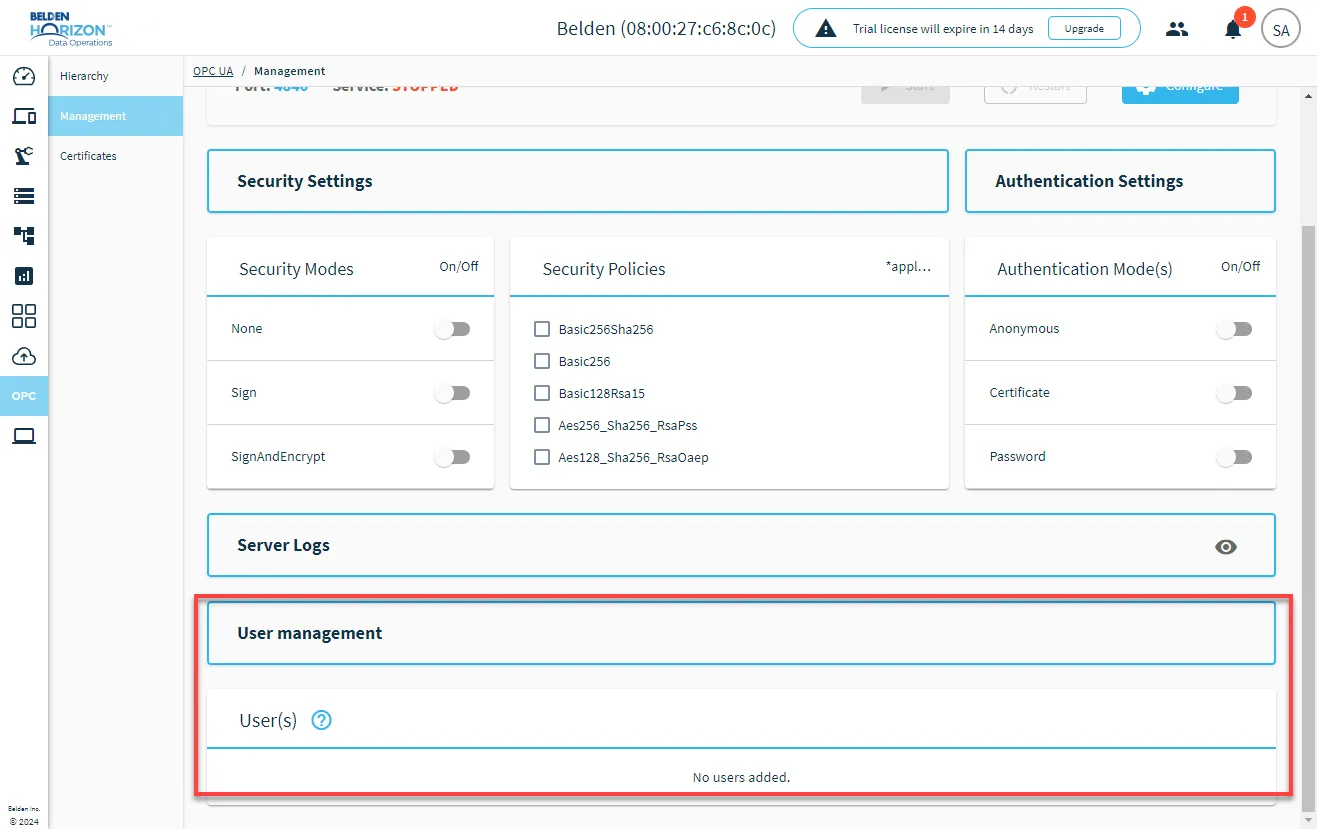Enable Password authentication mode
1317x829 pixels.
coord(1234,457)
